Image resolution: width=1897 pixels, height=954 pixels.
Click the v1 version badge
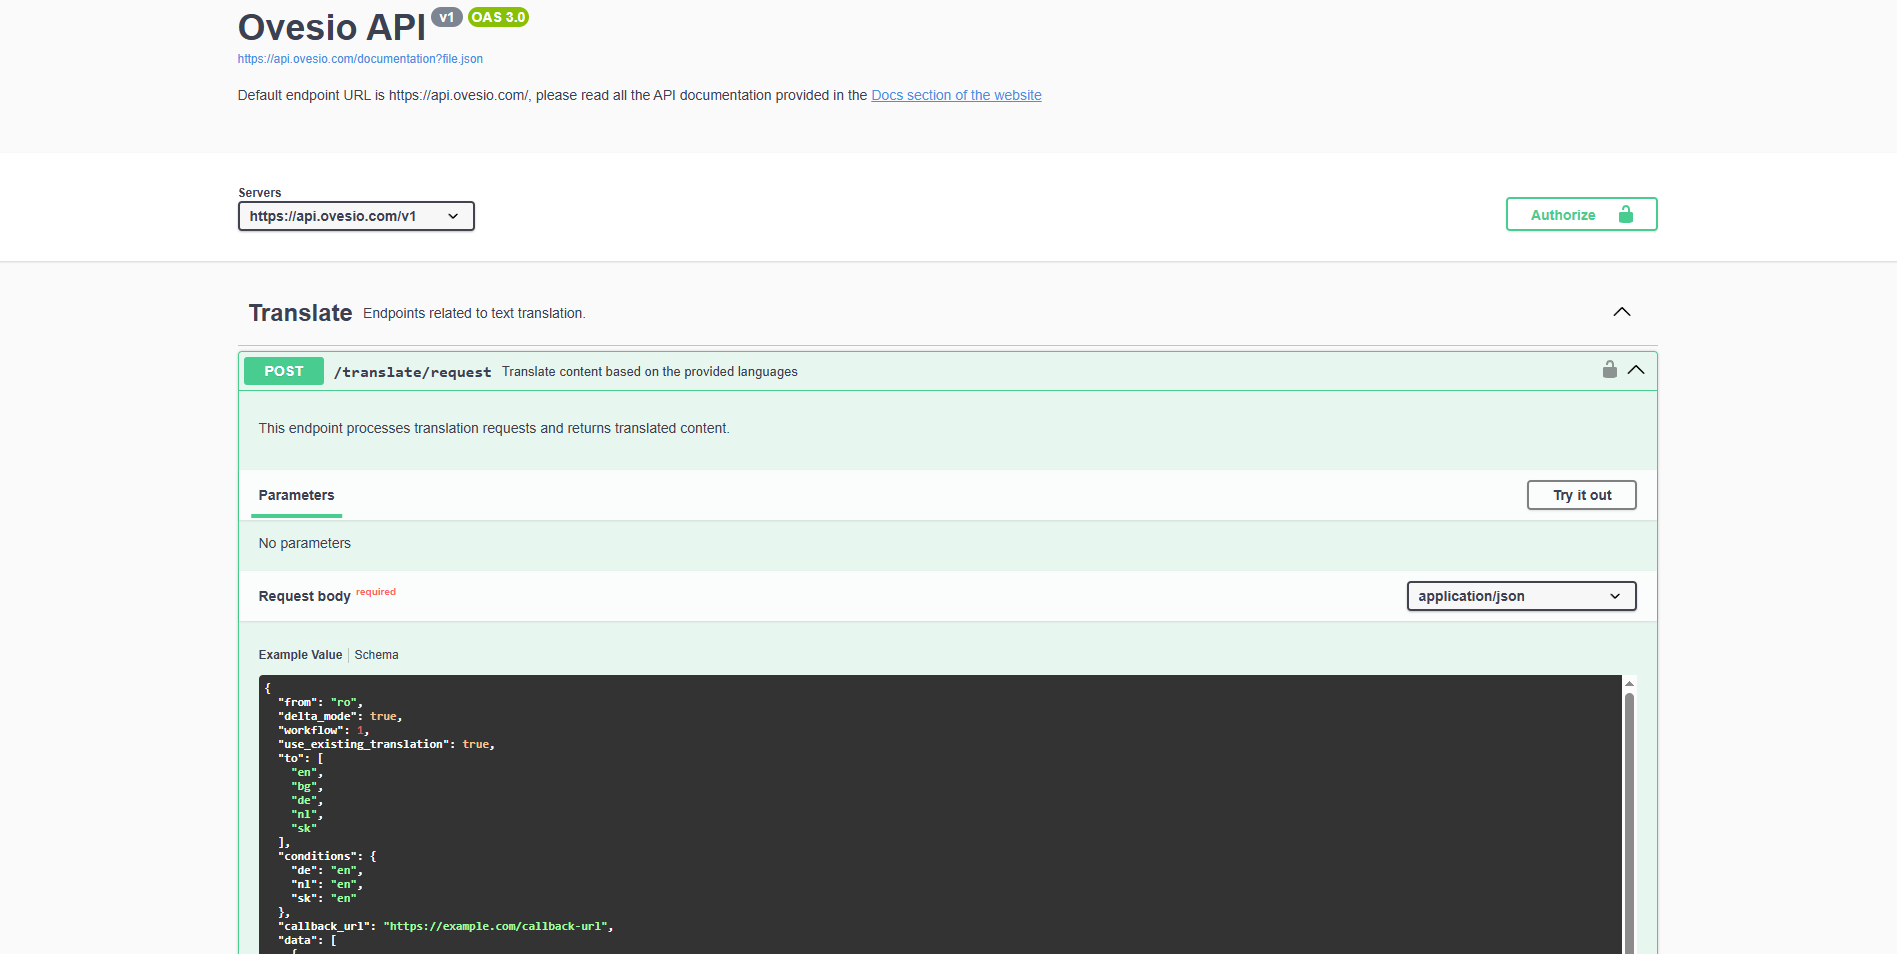pyautogui.click(x=446, y=17)
